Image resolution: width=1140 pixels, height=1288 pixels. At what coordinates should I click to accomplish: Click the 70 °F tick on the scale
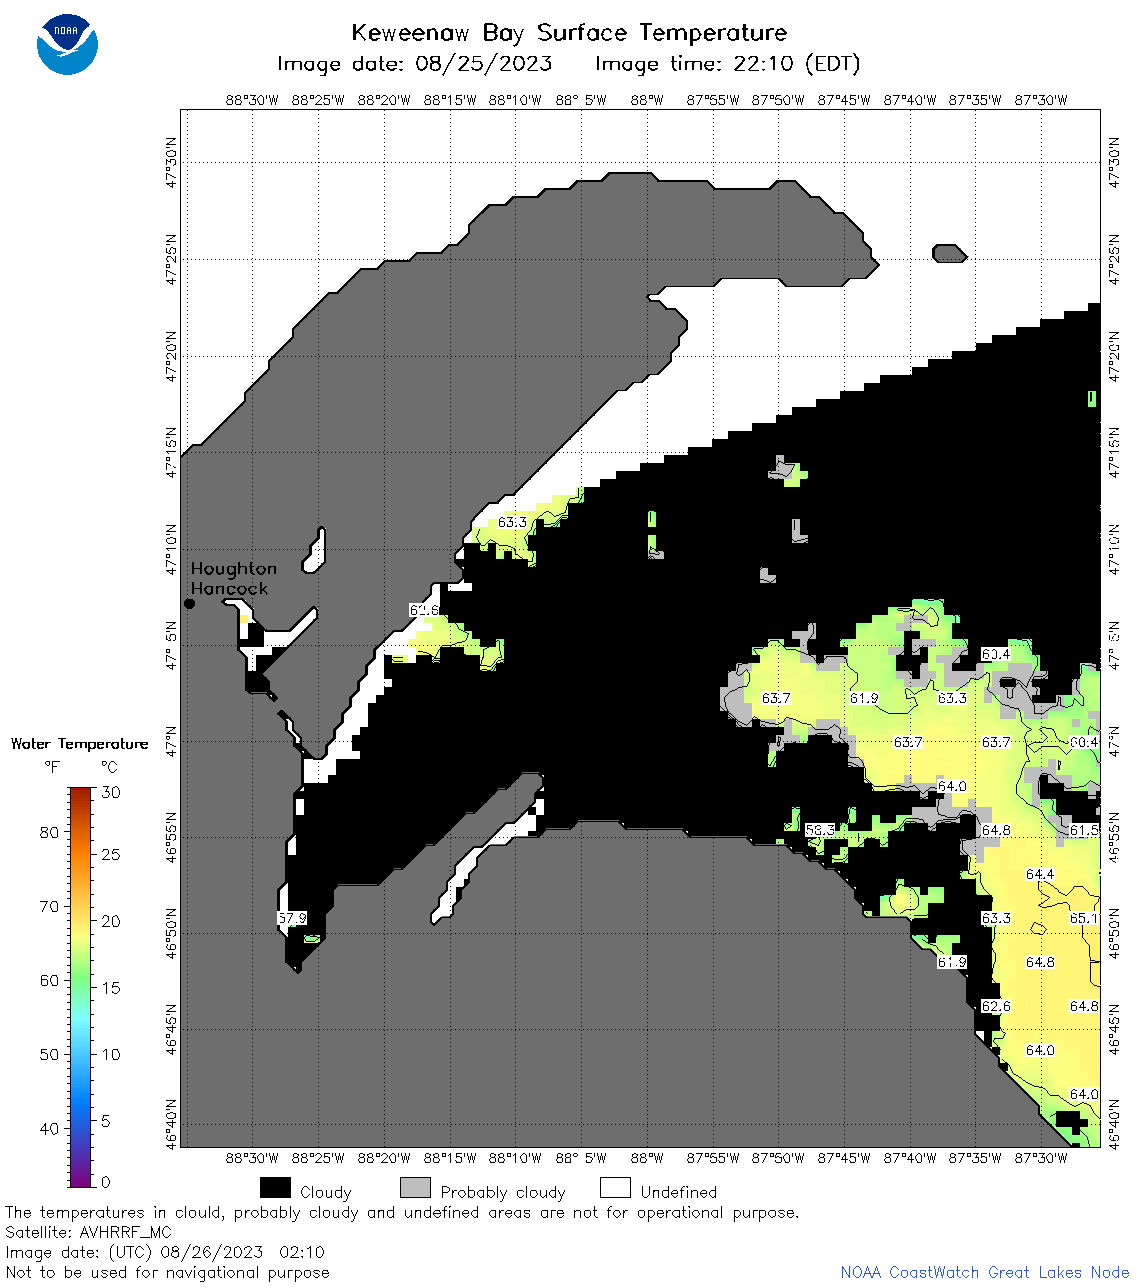(x=49, y=906)
